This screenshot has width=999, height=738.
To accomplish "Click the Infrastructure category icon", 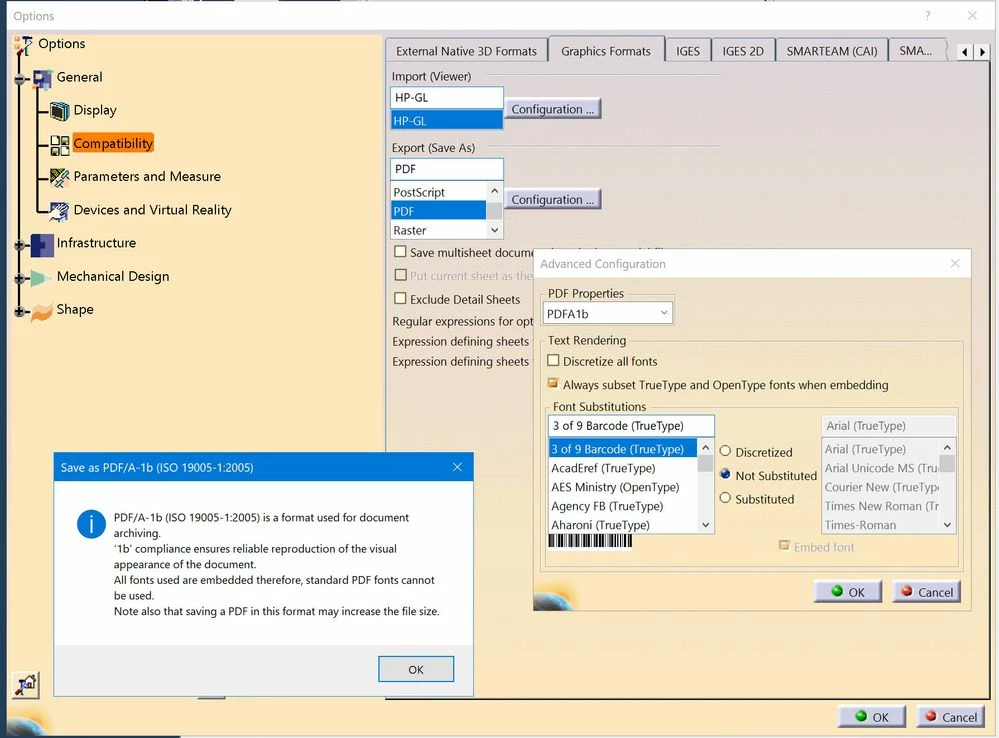I will 42,245.
